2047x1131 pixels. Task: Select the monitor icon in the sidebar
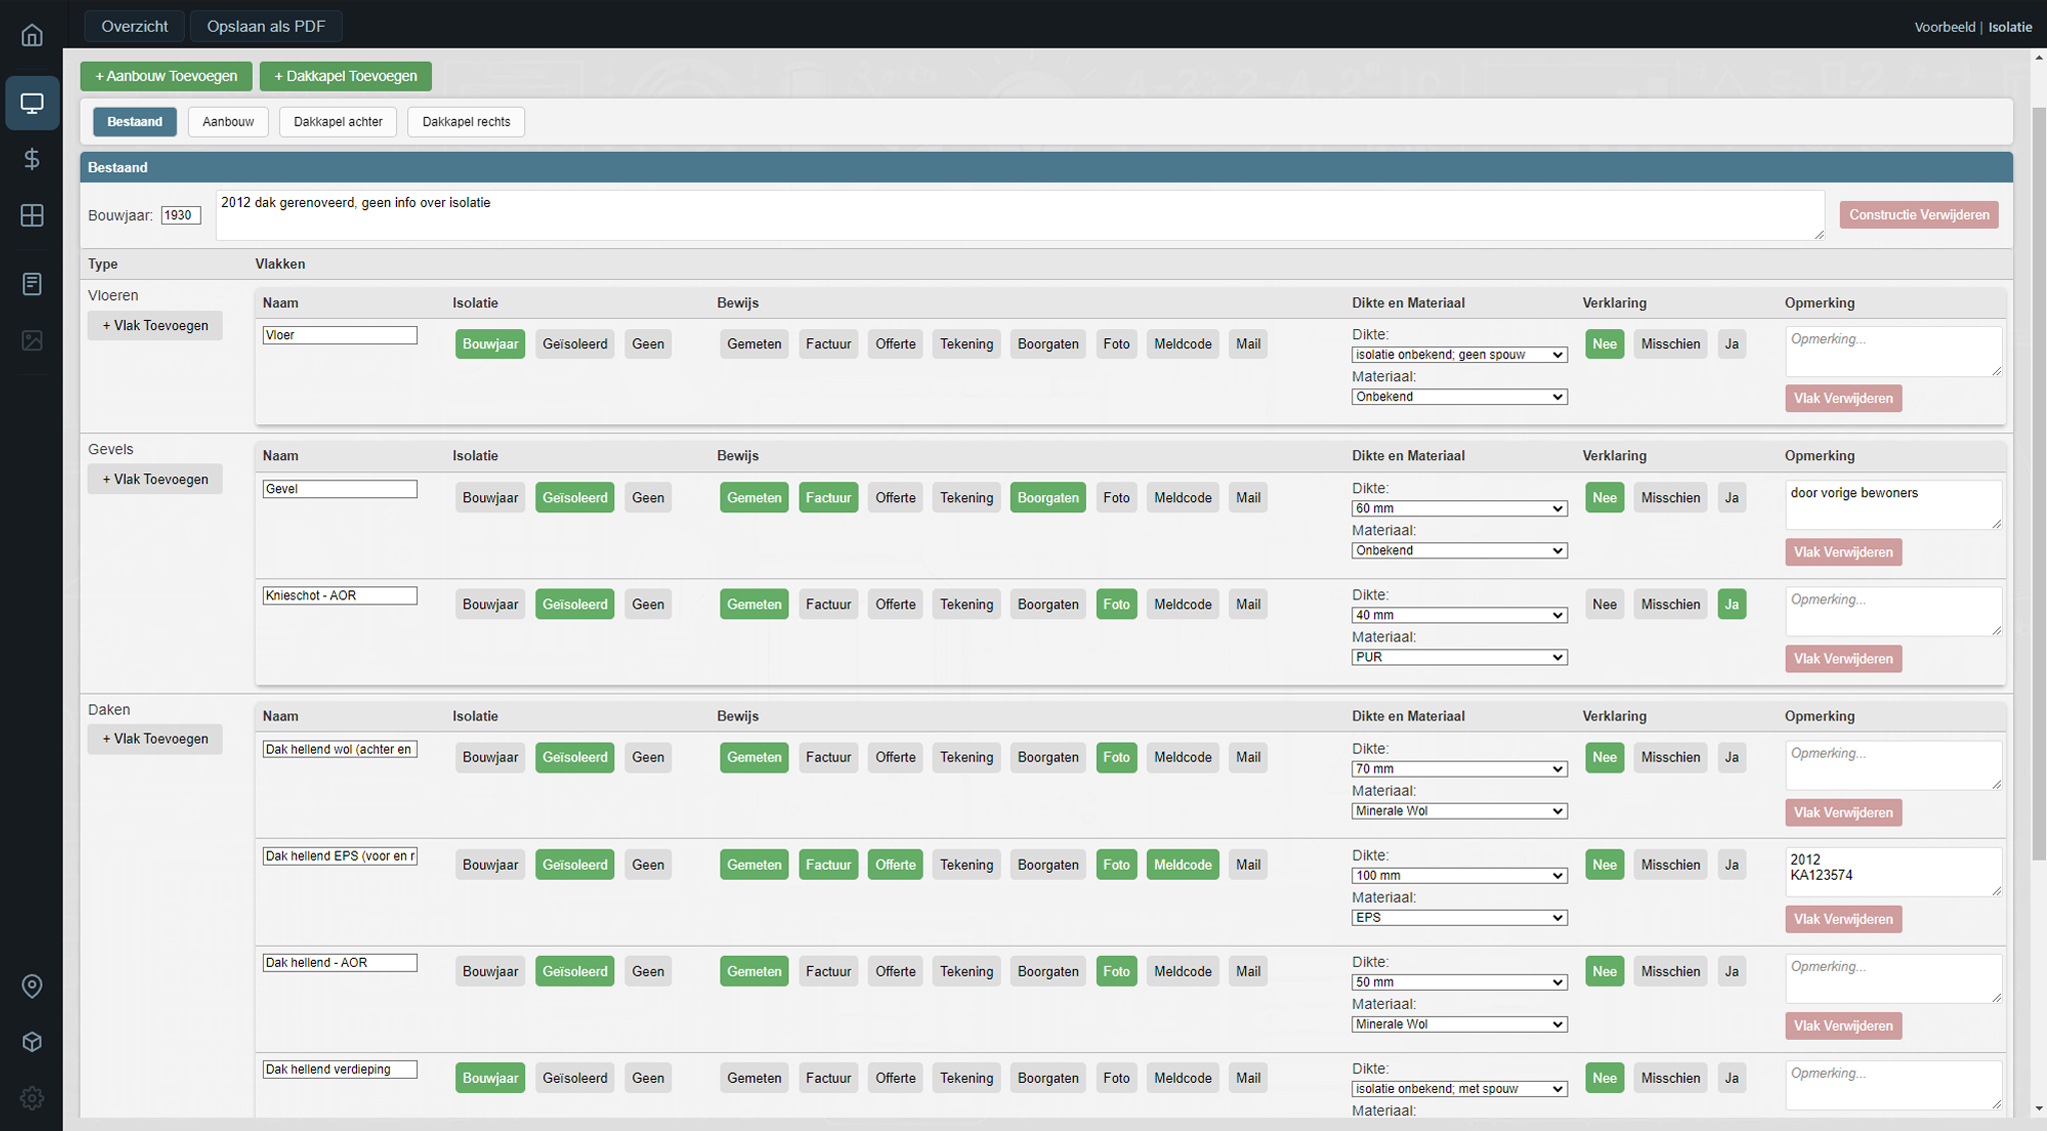click(x=32, y=102)
